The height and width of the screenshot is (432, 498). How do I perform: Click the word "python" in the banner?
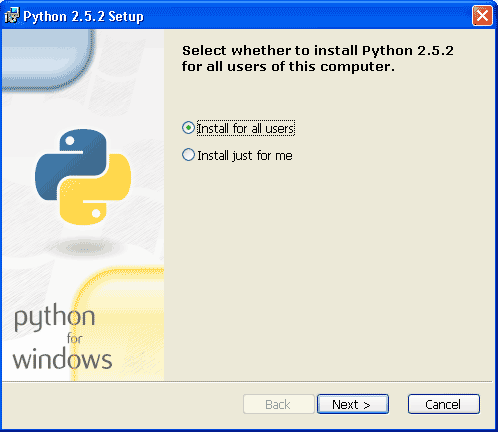click(54, 317)
